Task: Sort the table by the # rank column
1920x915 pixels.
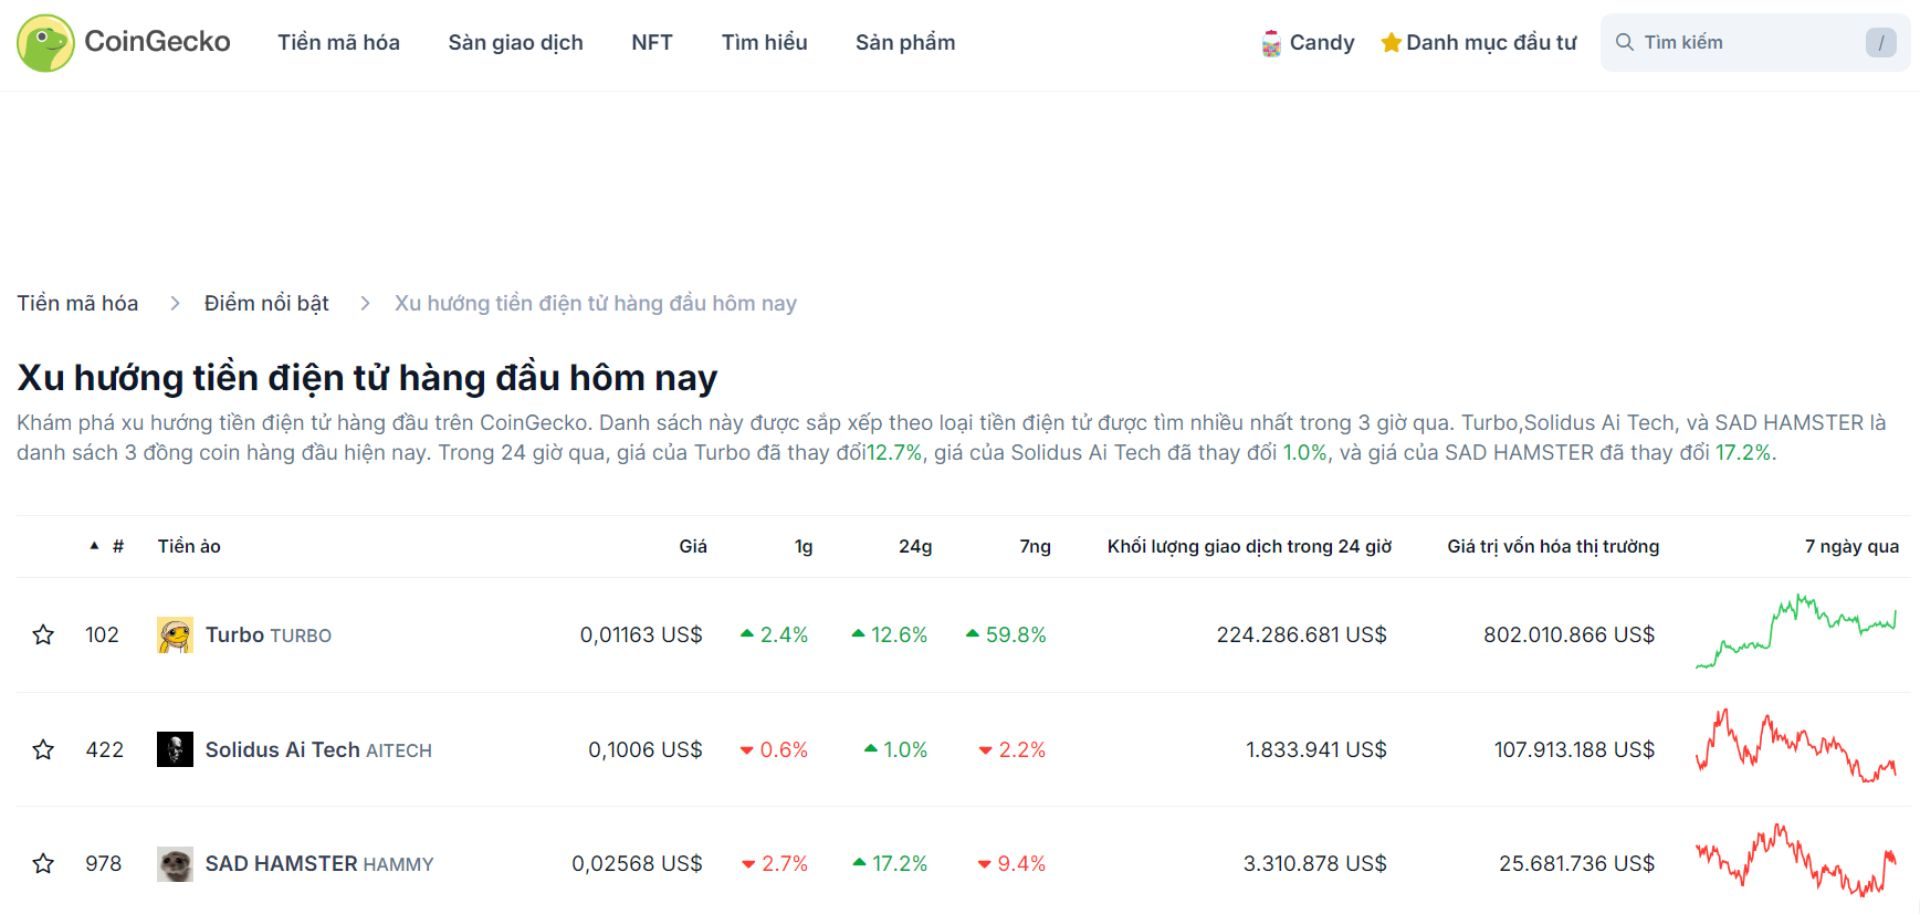Action: 117,546
